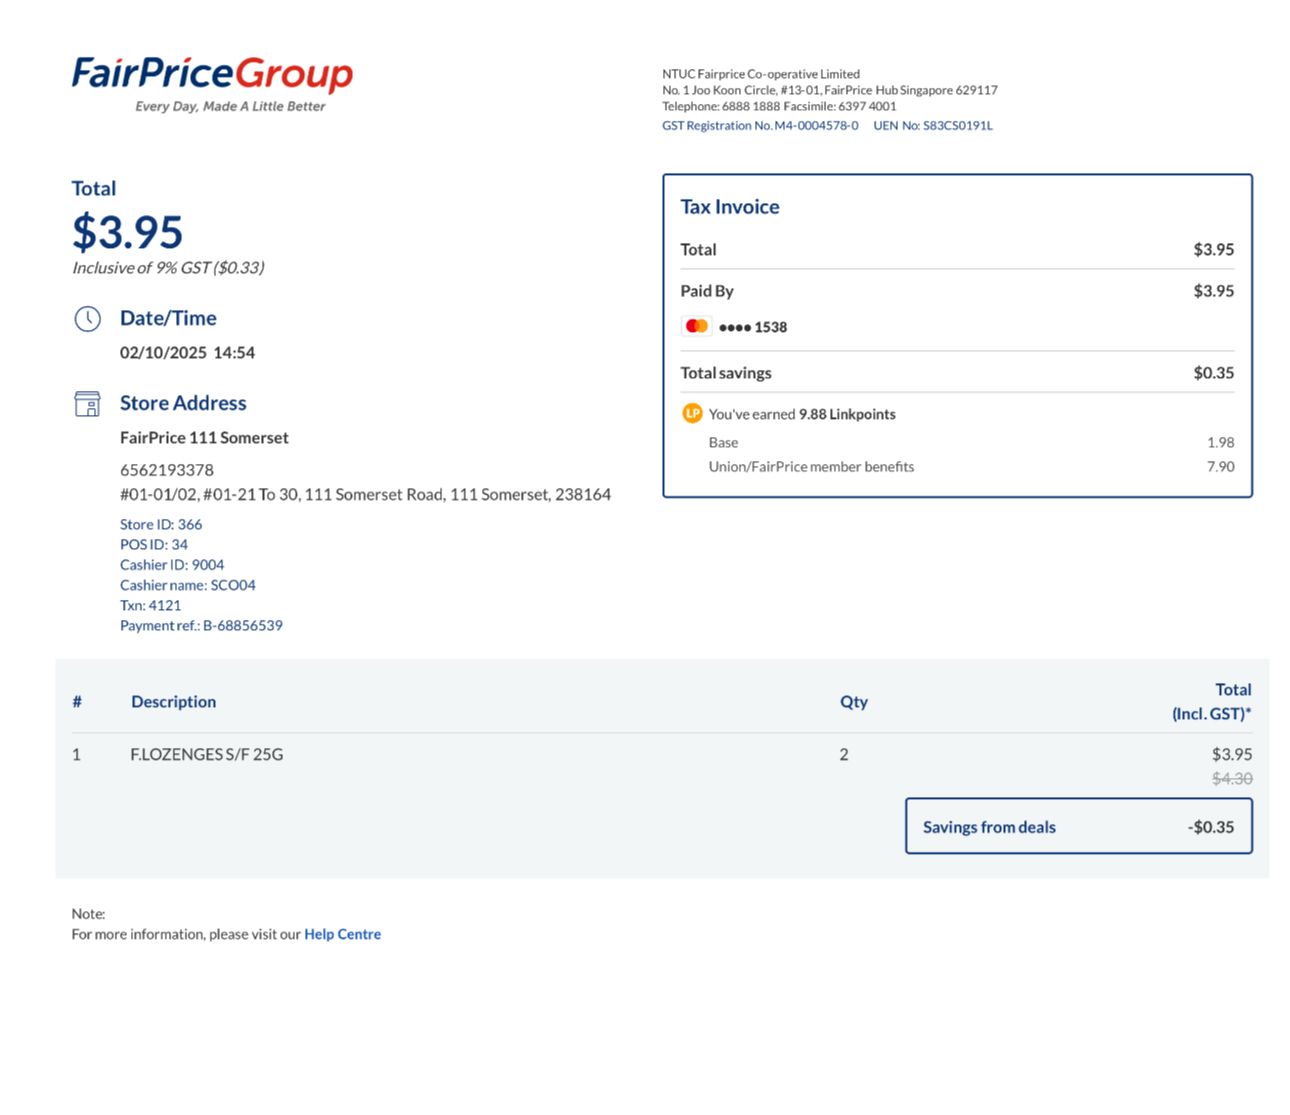Click the Mastercard card icon
Screen dimensions: 1290x1115
tap(697, 326)
